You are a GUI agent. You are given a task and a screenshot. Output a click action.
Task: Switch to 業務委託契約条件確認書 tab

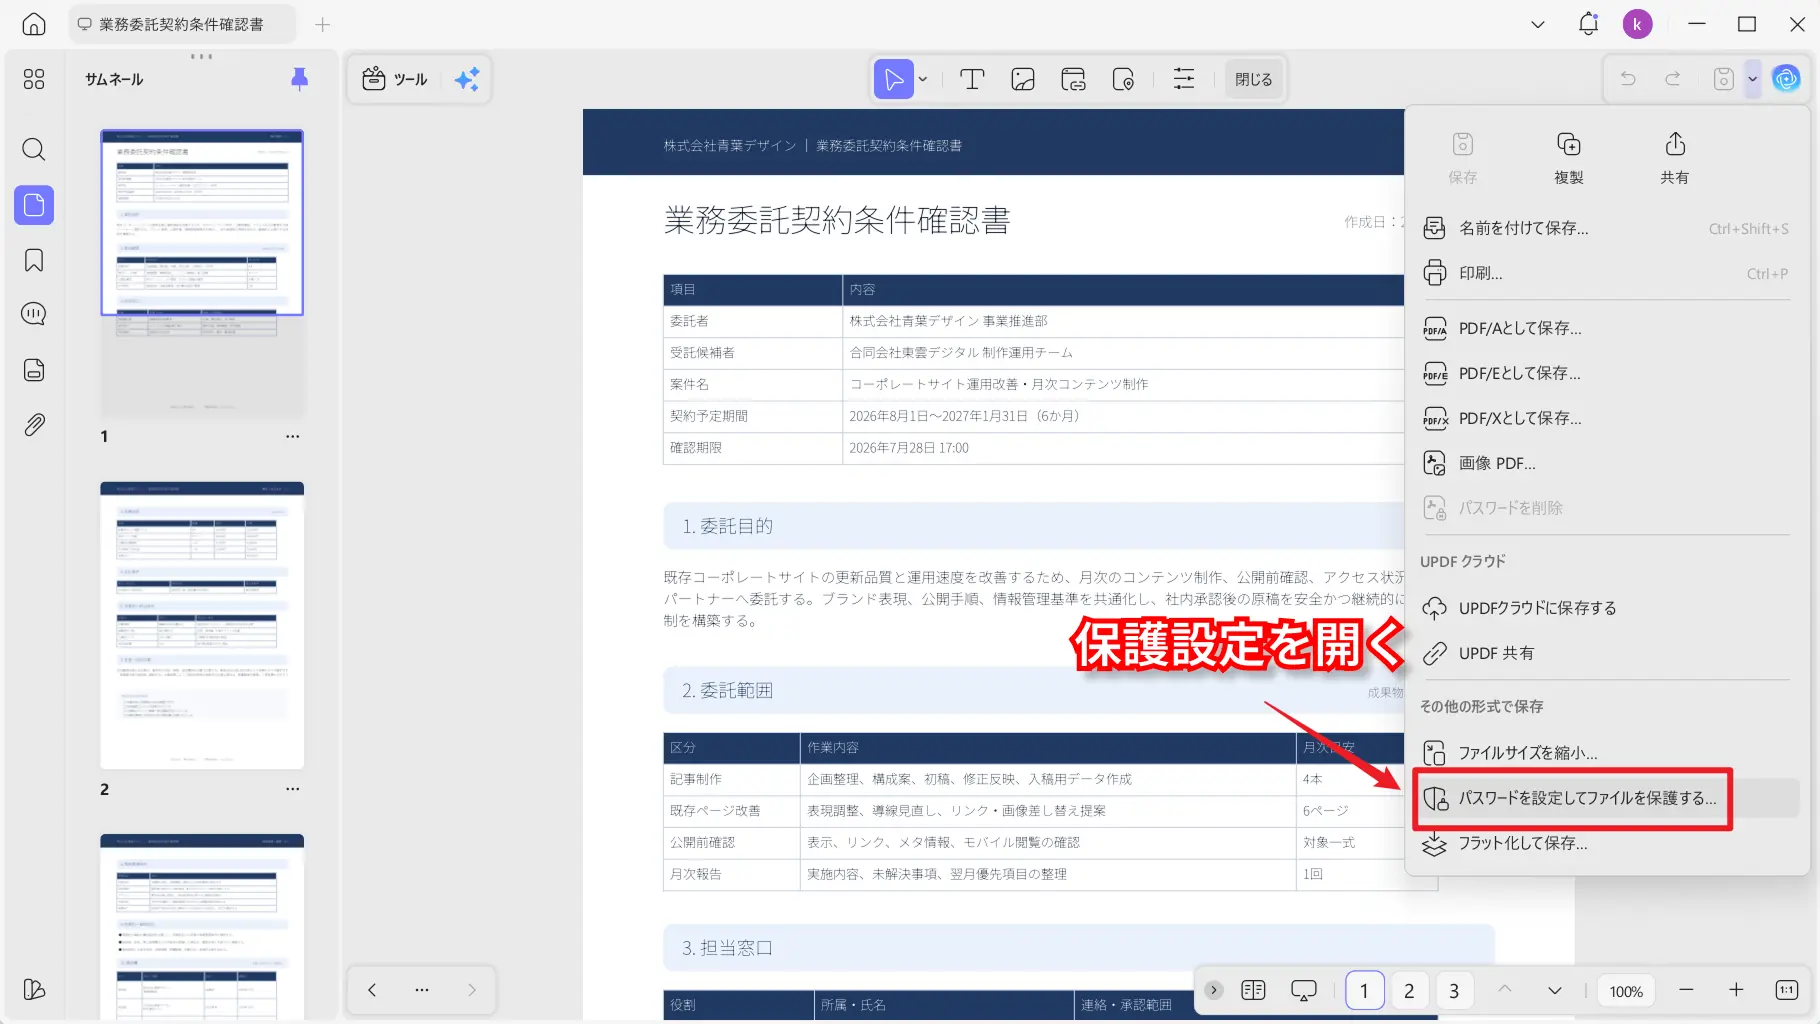click(182, 24)
